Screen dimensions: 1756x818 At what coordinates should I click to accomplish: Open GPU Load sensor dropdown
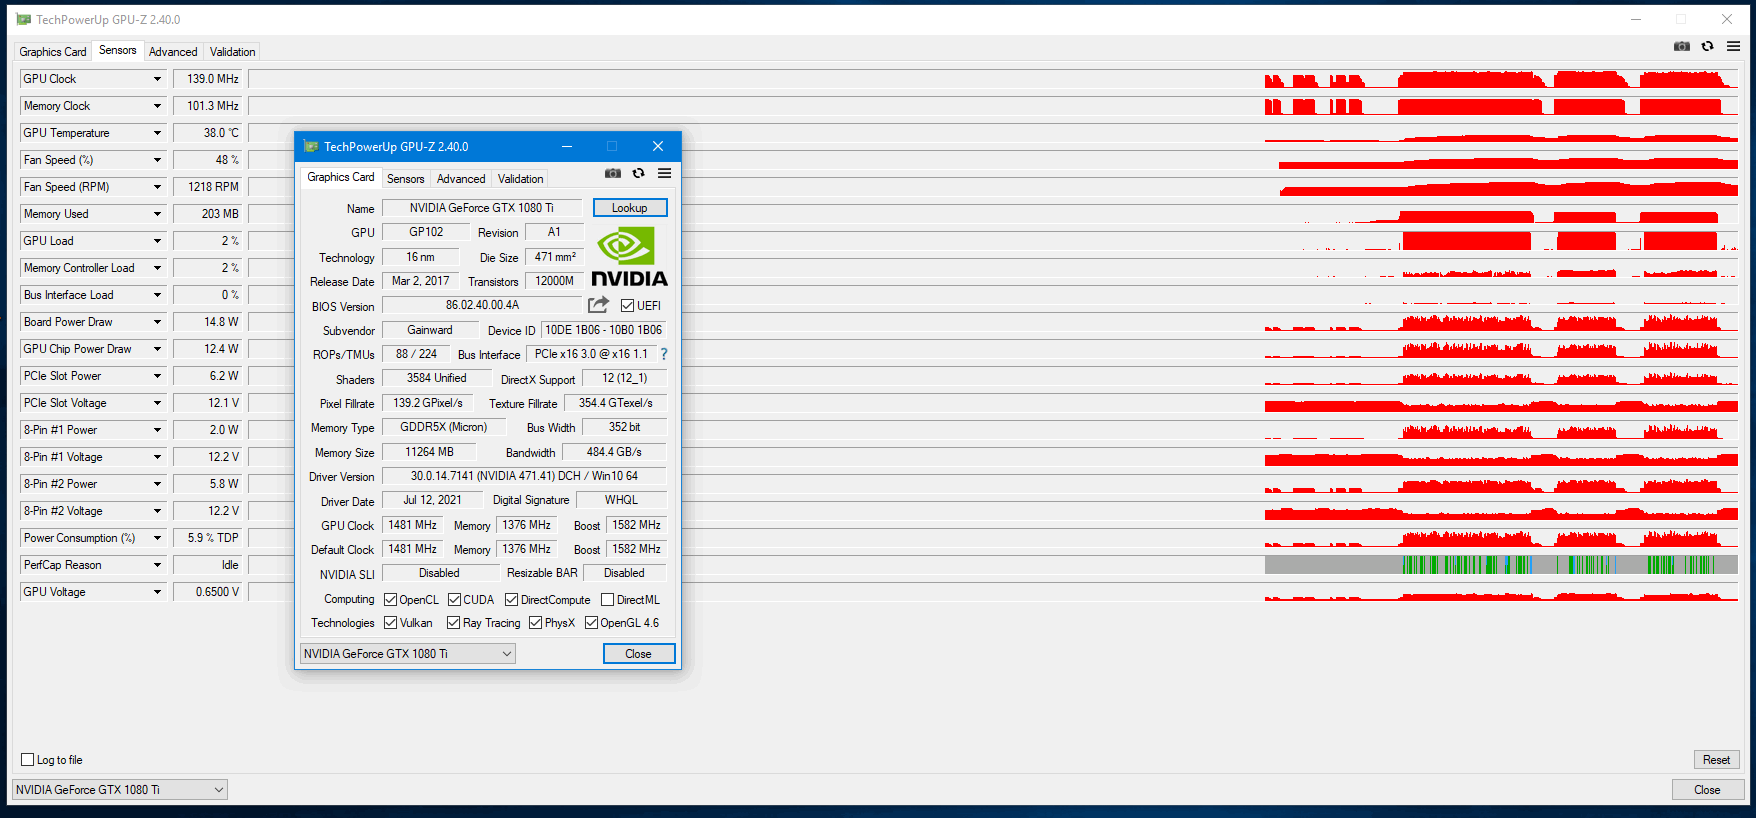tap(157, 241)
